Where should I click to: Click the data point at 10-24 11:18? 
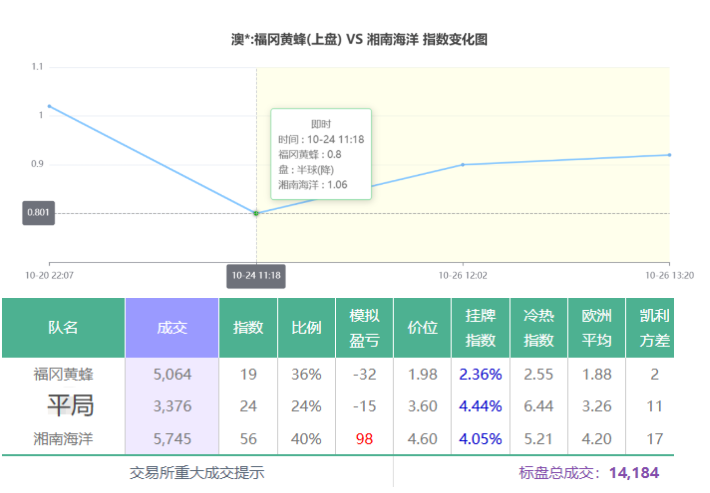click(256, 213)
